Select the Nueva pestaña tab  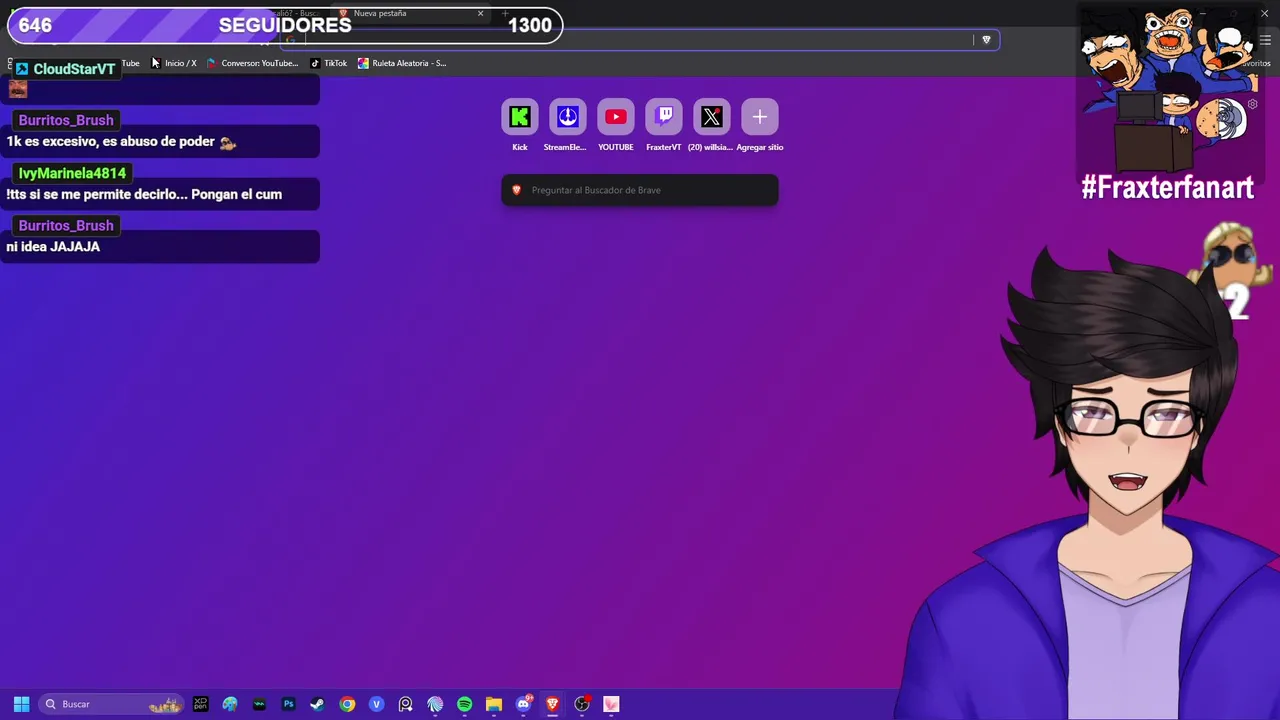coord(408,14)
